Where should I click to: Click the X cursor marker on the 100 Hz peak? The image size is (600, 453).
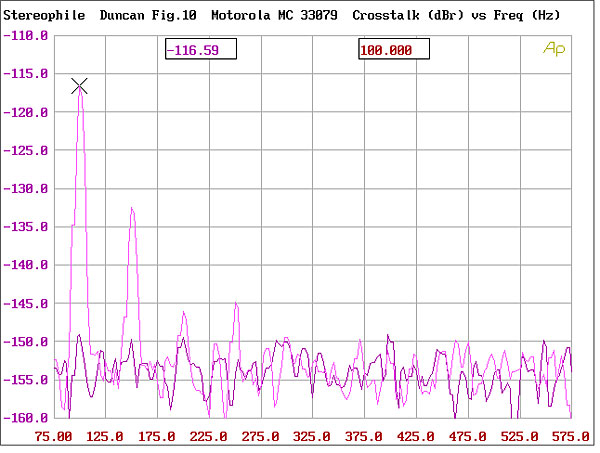[x=79, y=86]
